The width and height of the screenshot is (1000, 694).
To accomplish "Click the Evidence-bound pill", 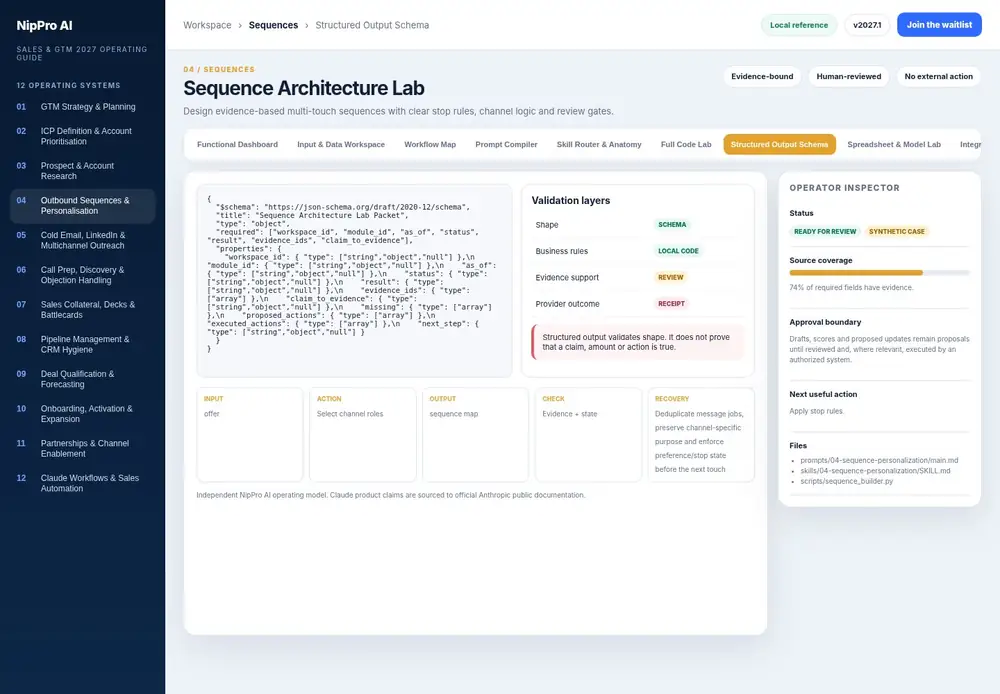I will click(762, 77).
